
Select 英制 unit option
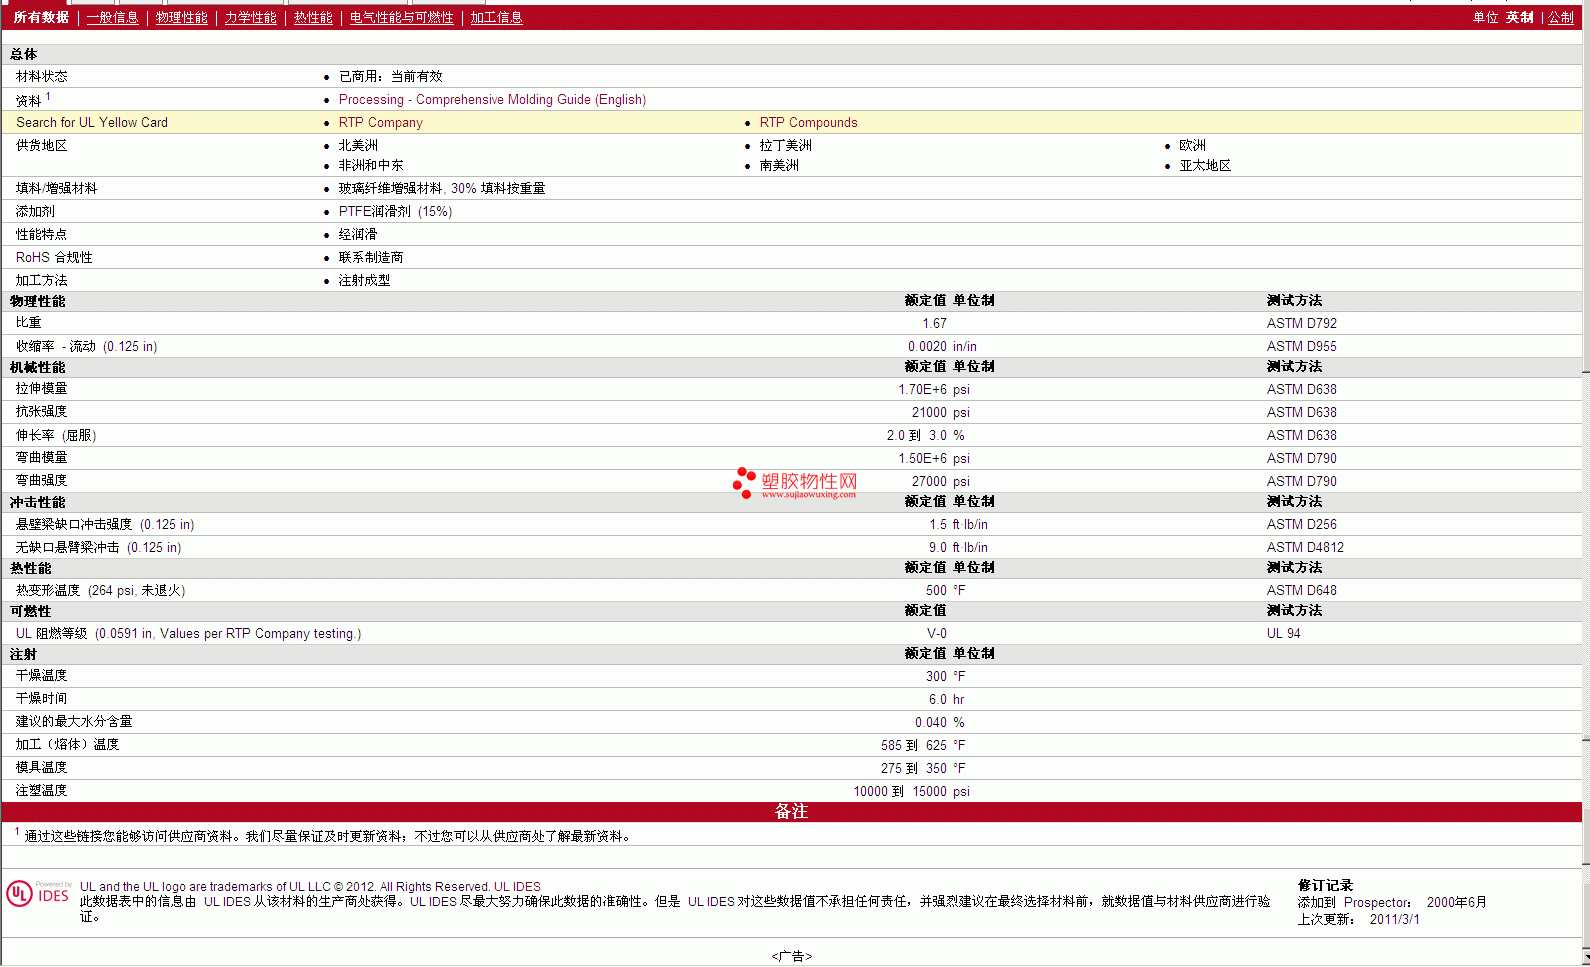[x=1519, y=18]
